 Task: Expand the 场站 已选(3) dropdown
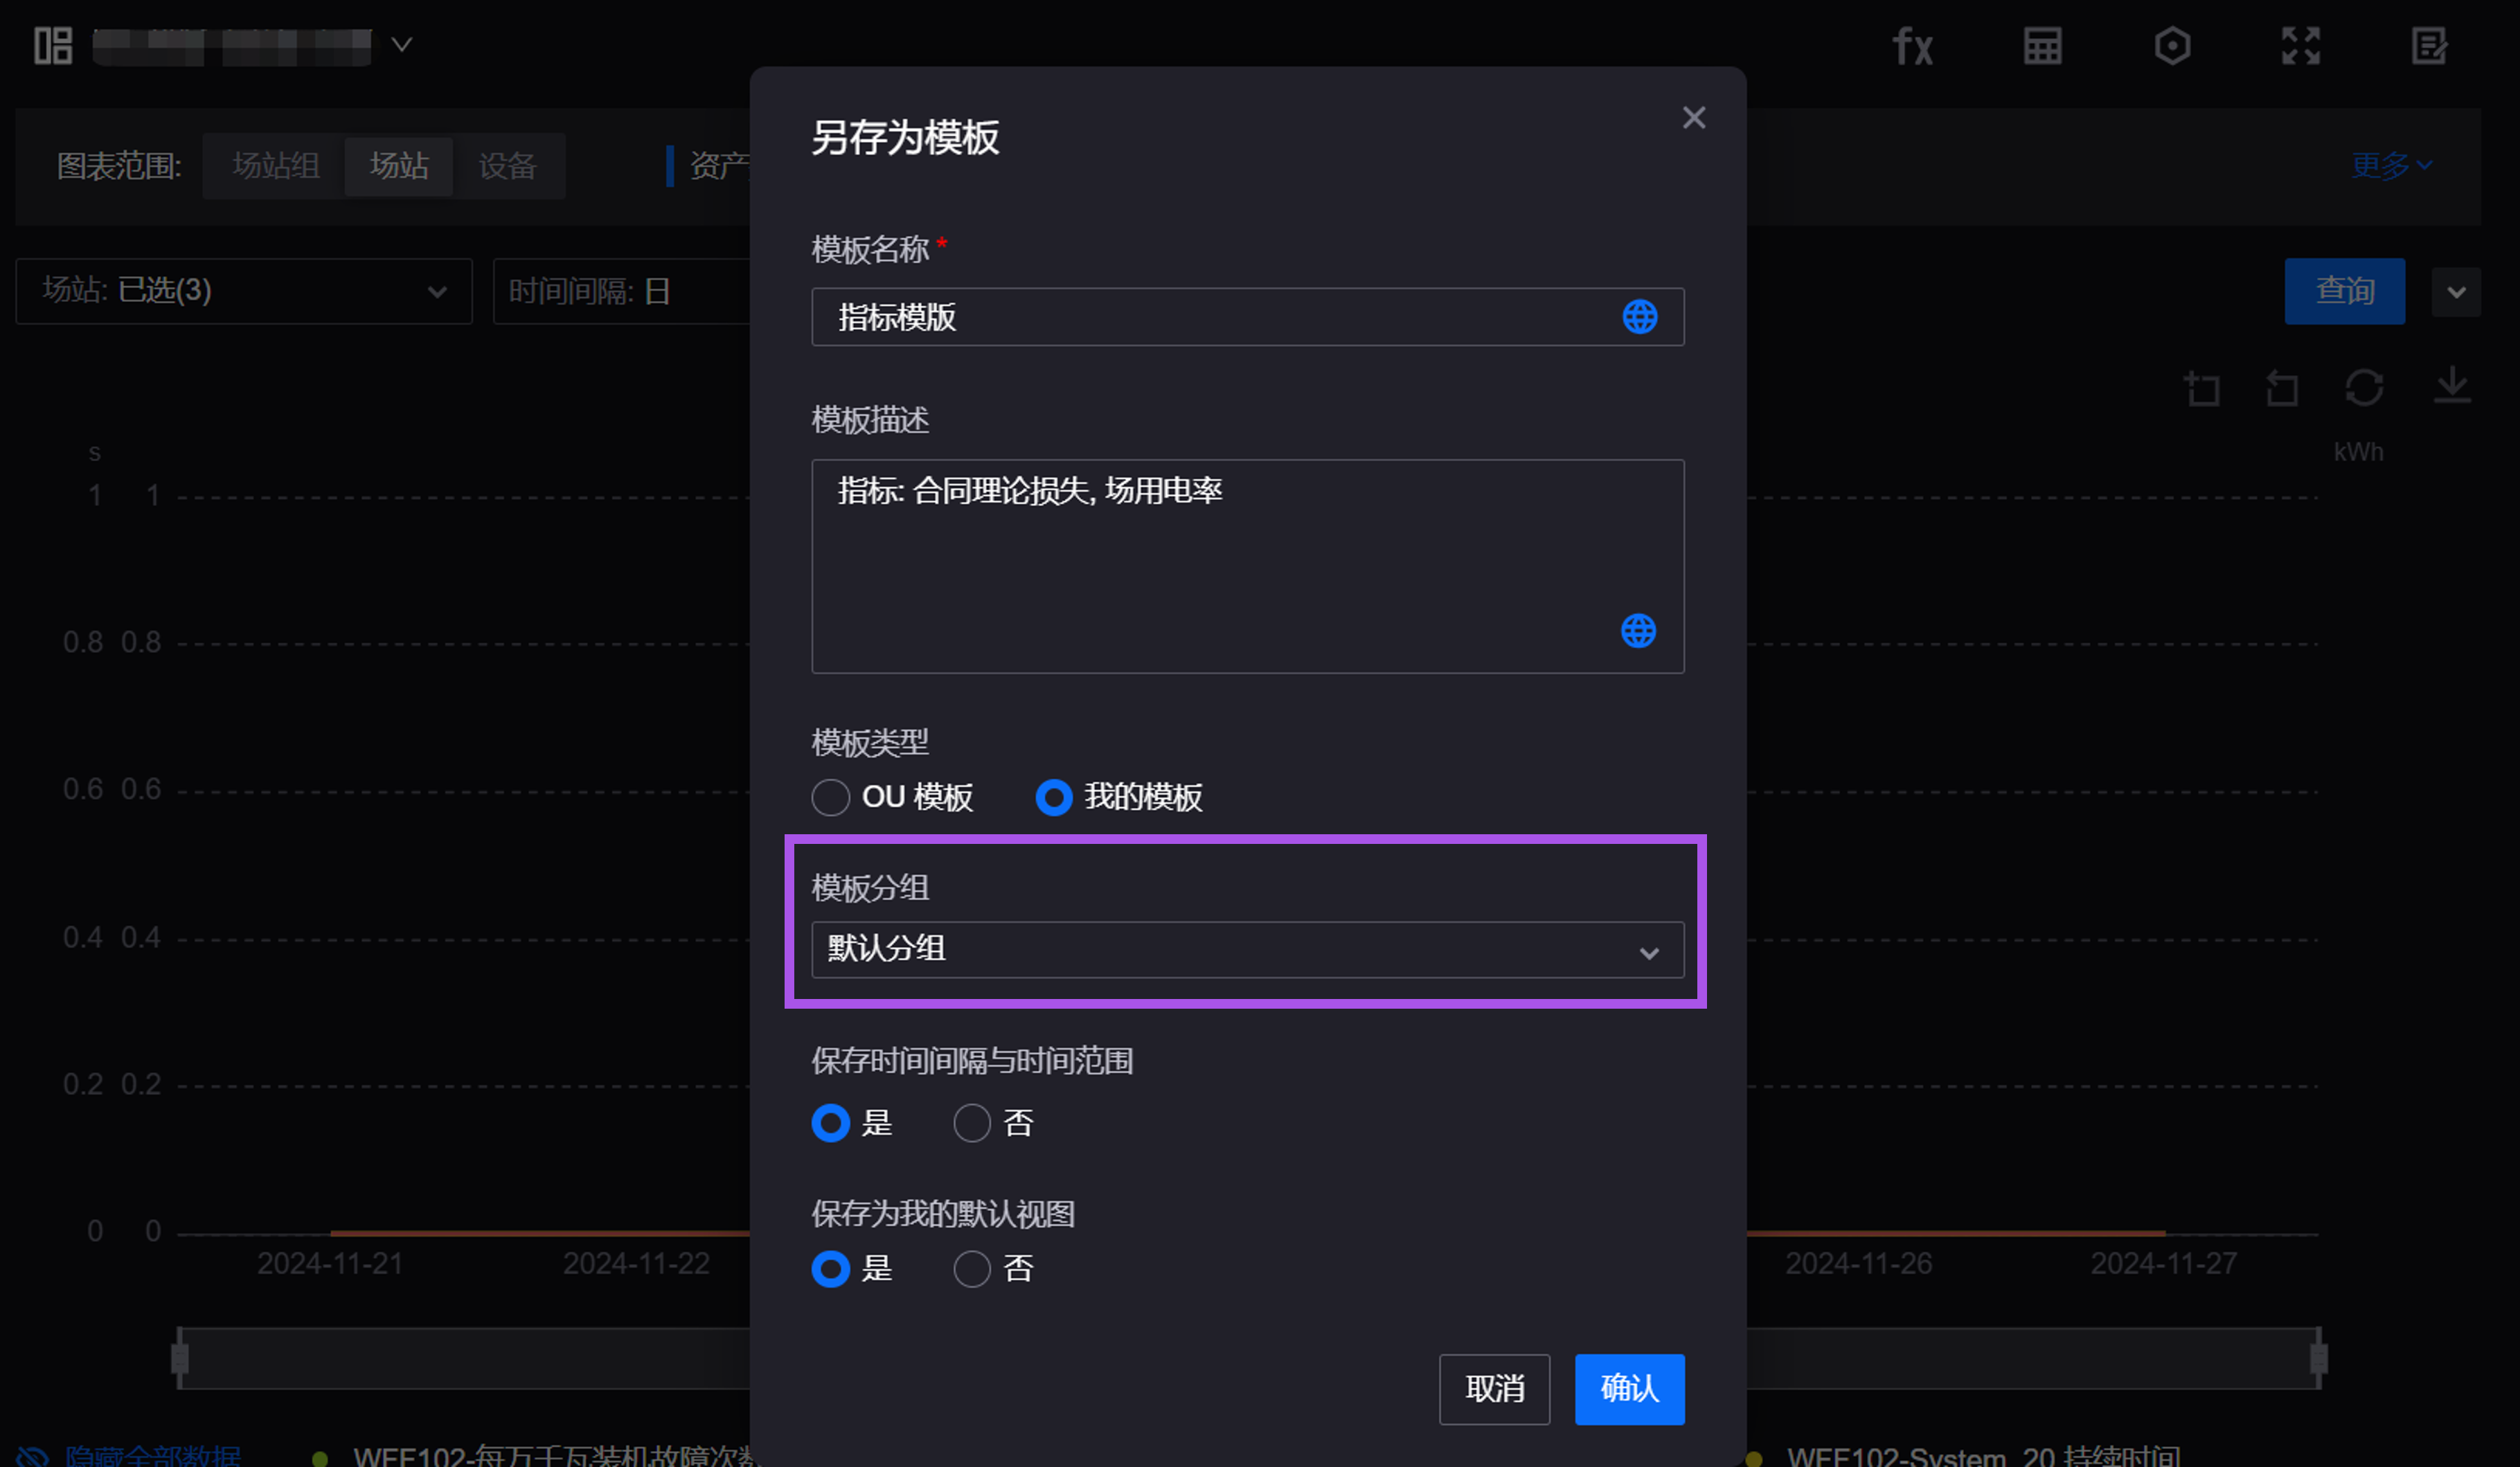[x=244, y=291]
